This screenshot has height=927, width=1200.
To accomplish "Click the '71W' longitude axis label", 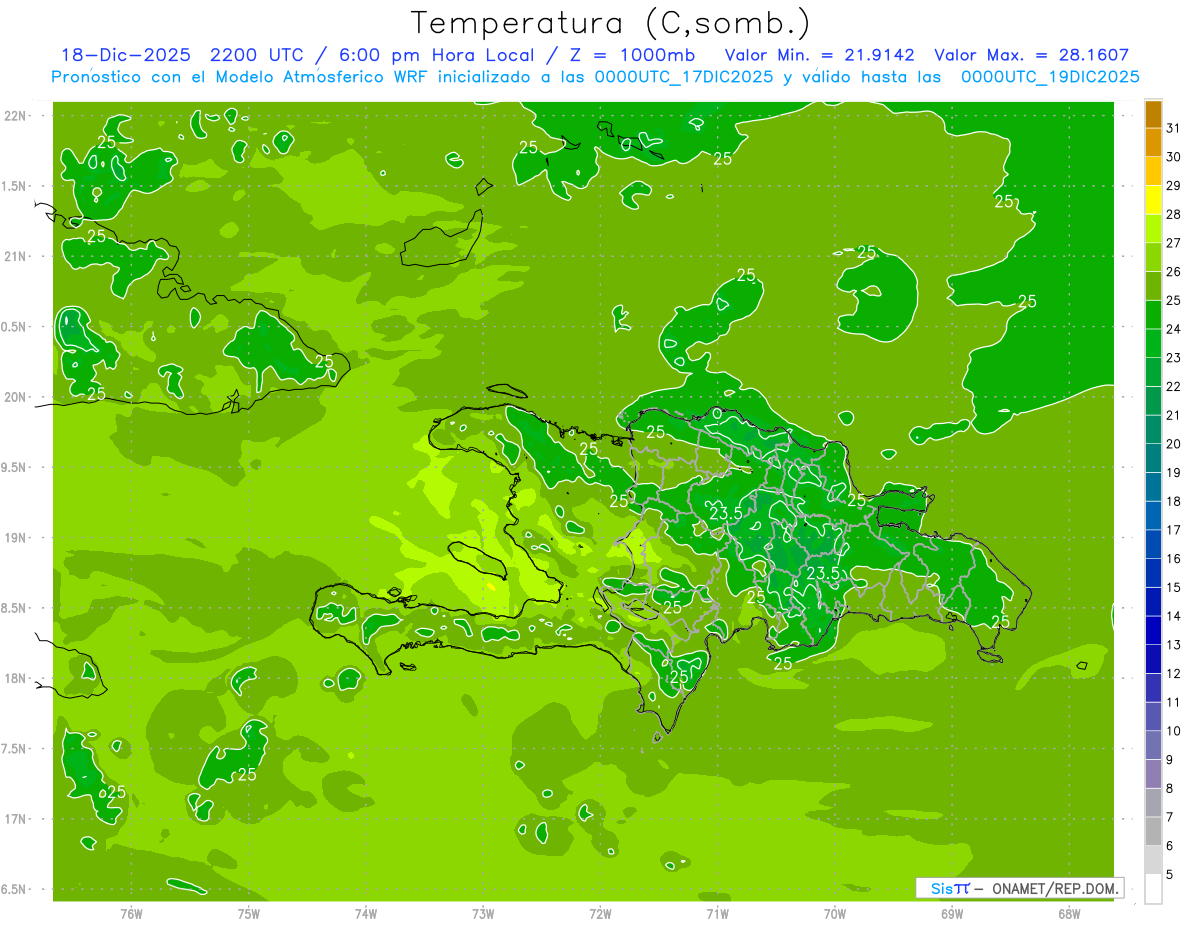I will 717,913.
